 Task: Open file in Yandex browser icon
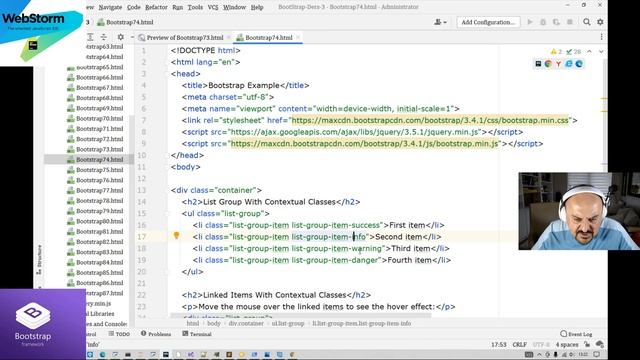[558, 64]
